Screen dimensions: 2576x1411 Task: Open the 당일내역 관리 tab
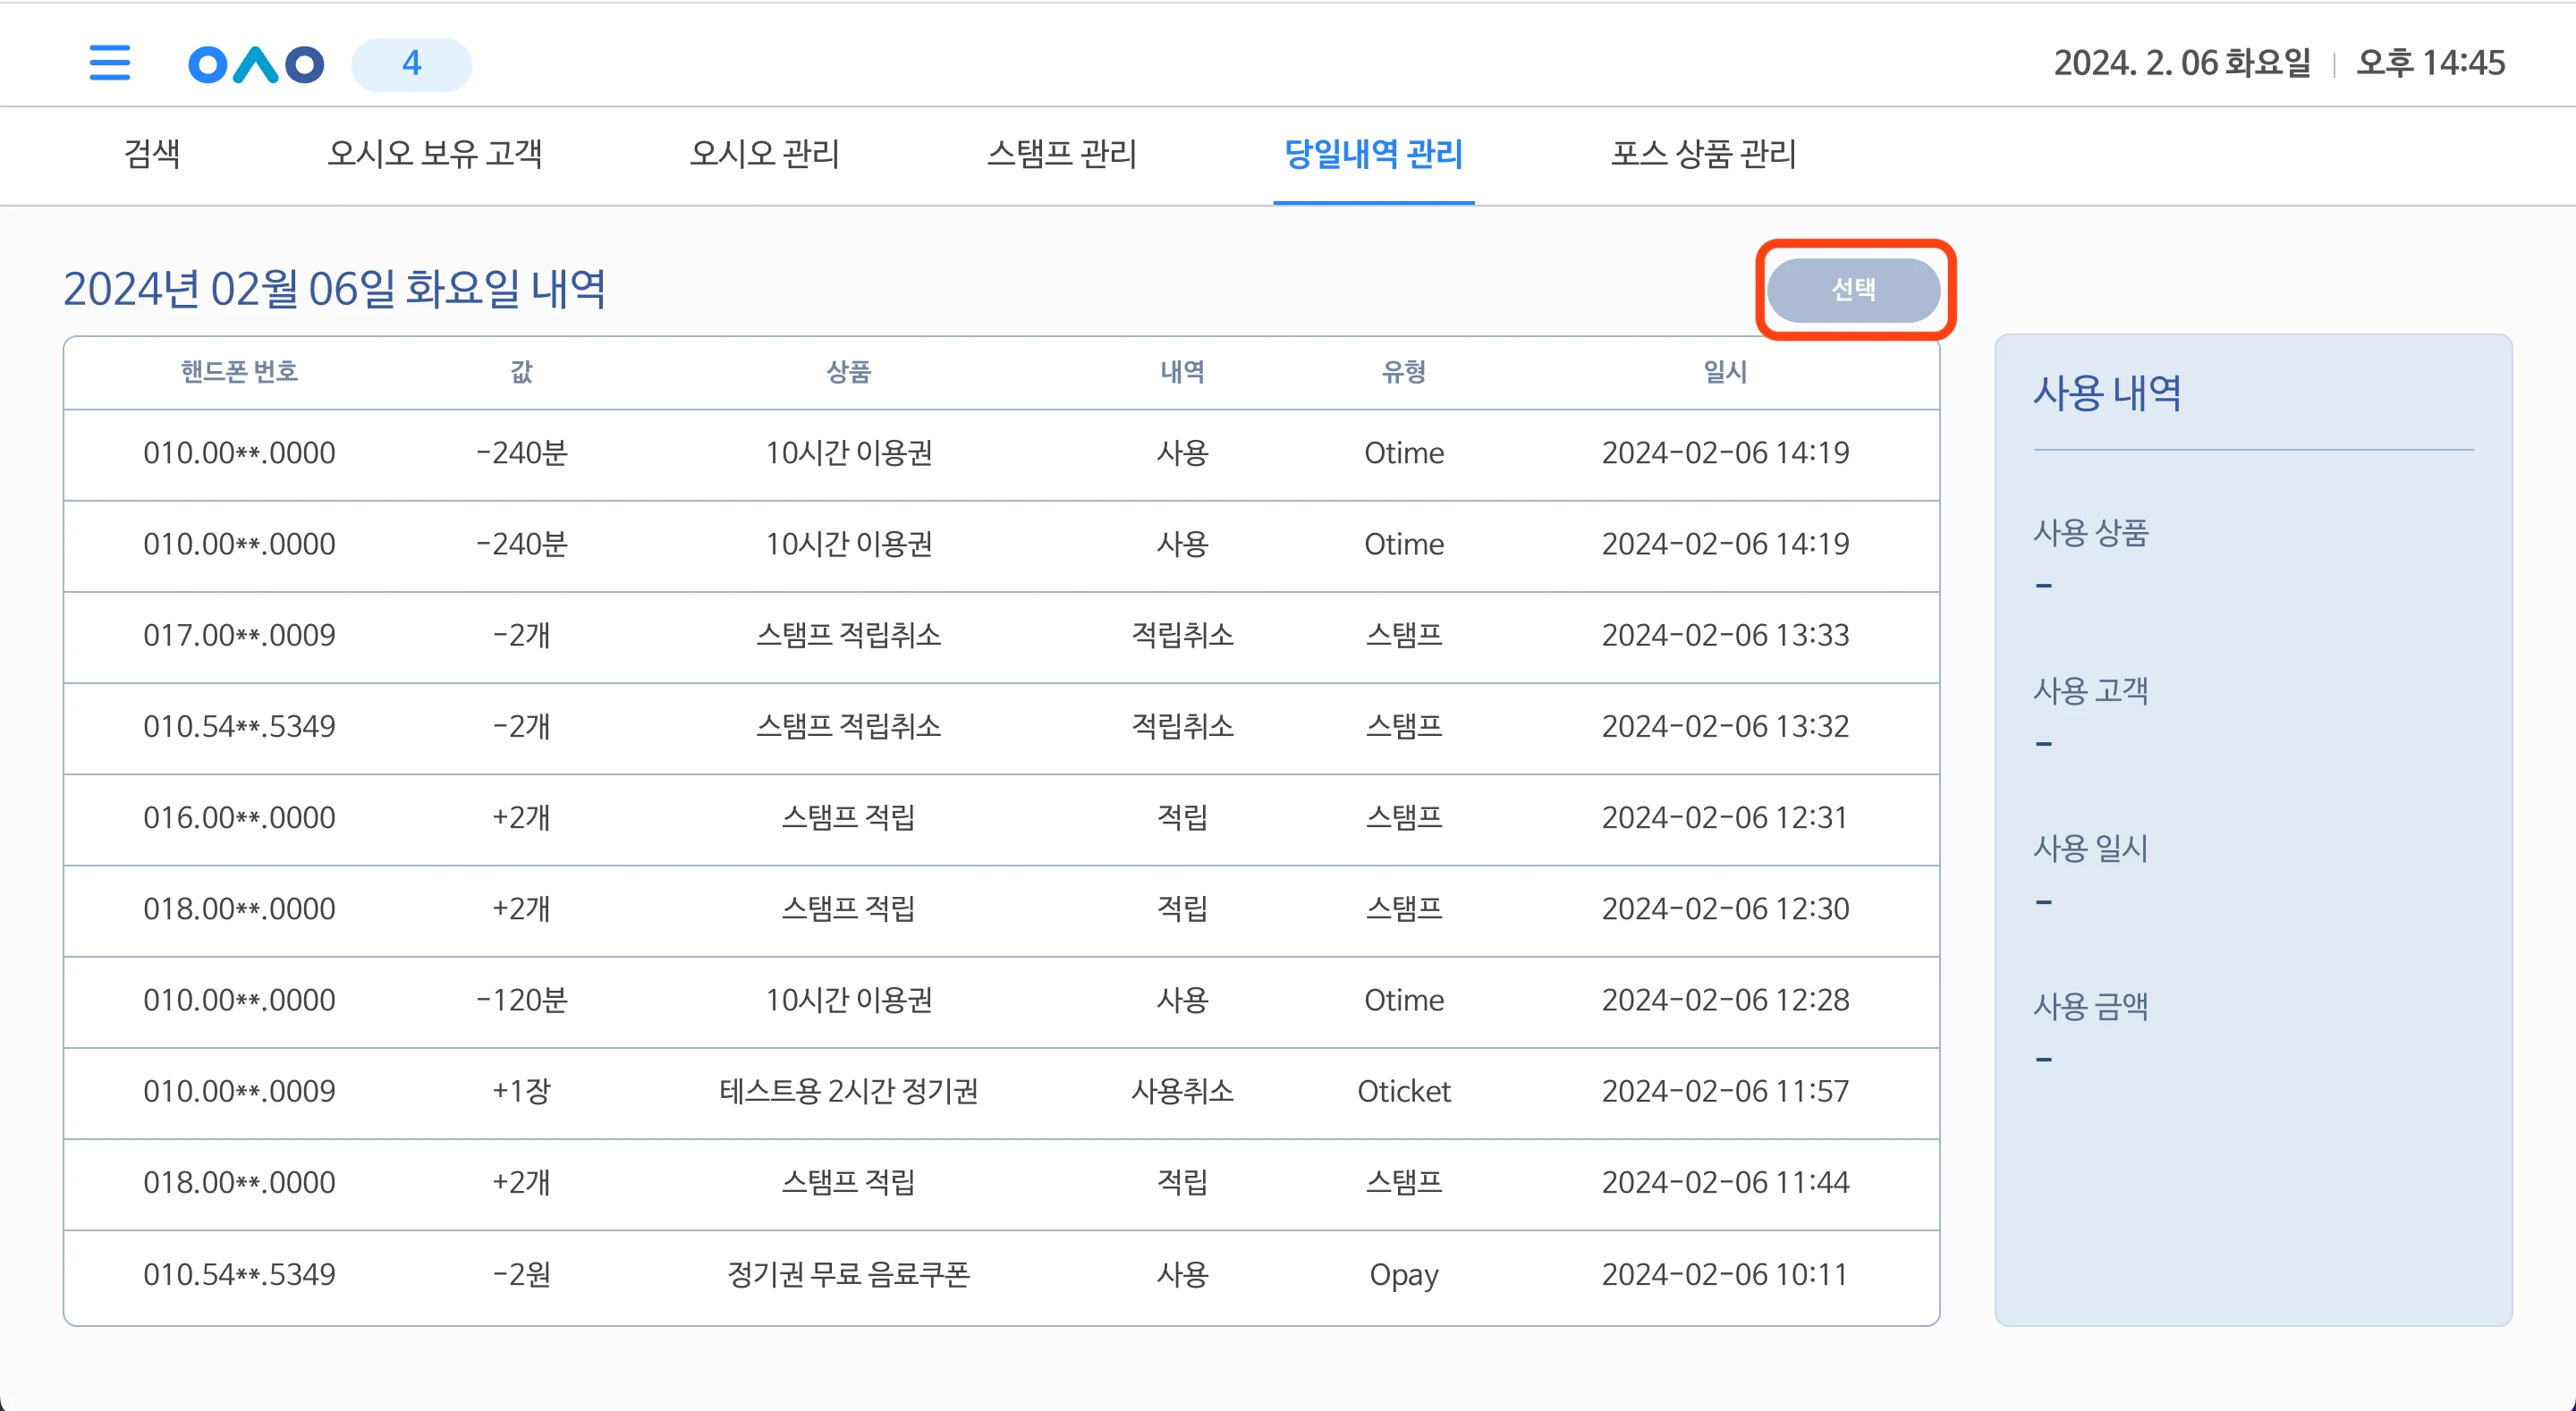click(1373, 154)
